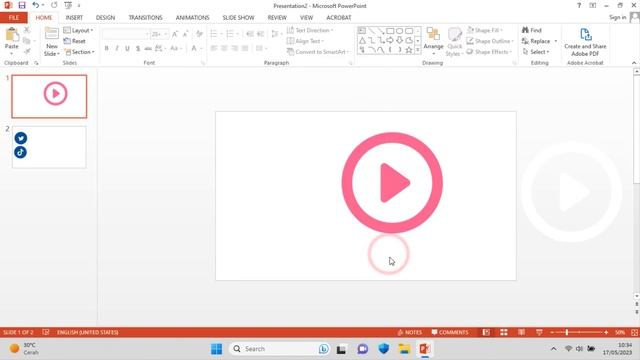
Task: Click the Clear All Formatting icon
Action: coord(199,34)
